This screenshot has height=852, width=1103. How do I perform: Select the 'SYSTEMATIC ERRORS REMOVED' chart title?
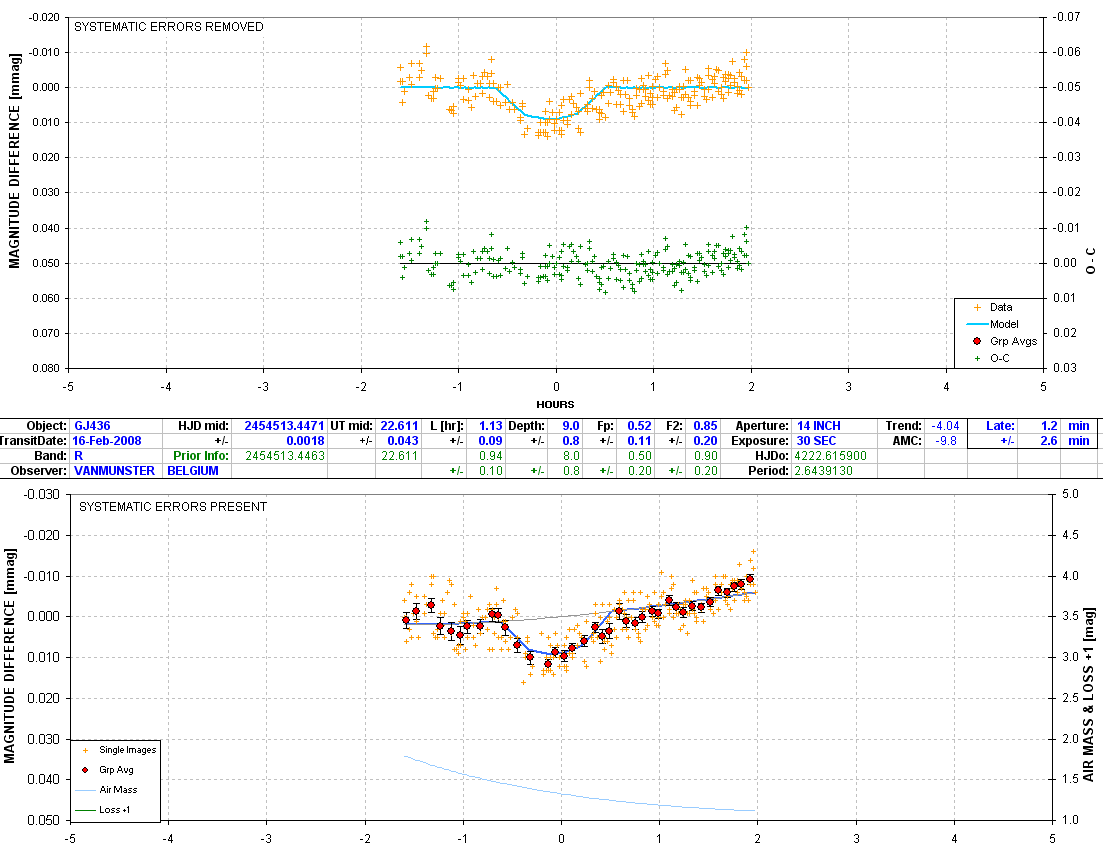pos(169,27)
